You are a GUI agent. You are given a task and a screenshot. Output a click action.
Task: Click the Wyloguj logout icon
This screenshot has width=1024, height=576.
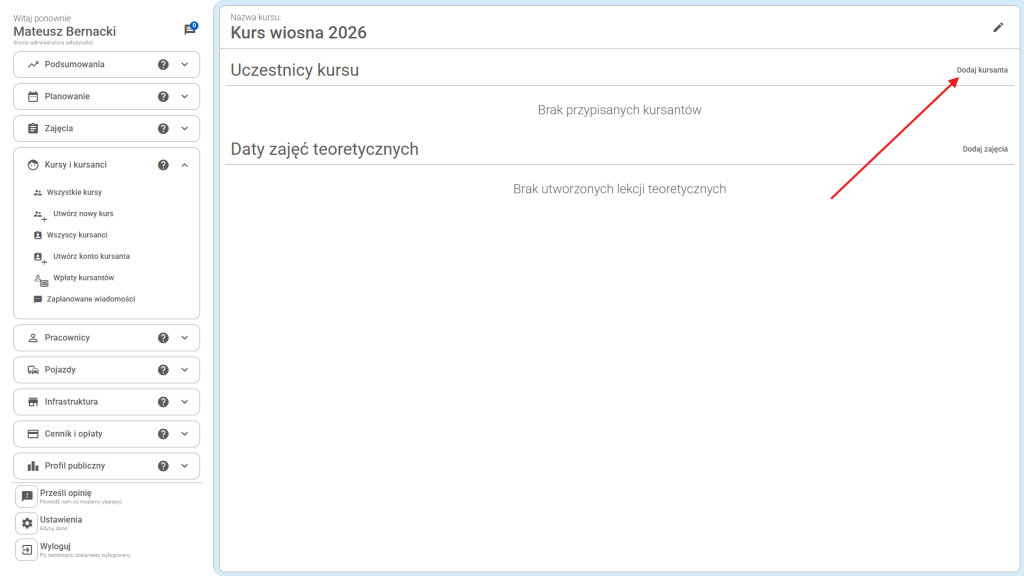coord(28,549)
